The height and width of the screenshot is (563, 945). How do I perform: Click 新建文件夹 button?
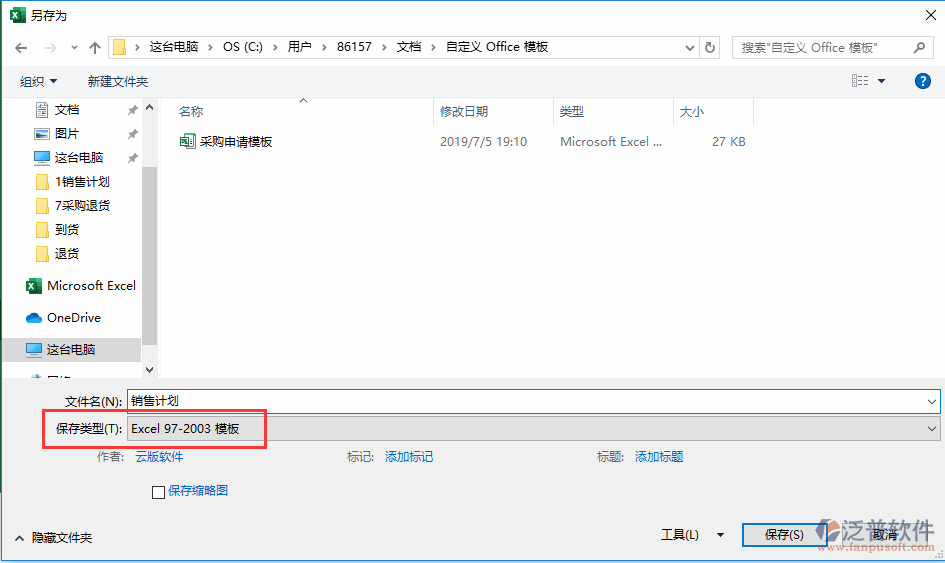click(118, 81)
